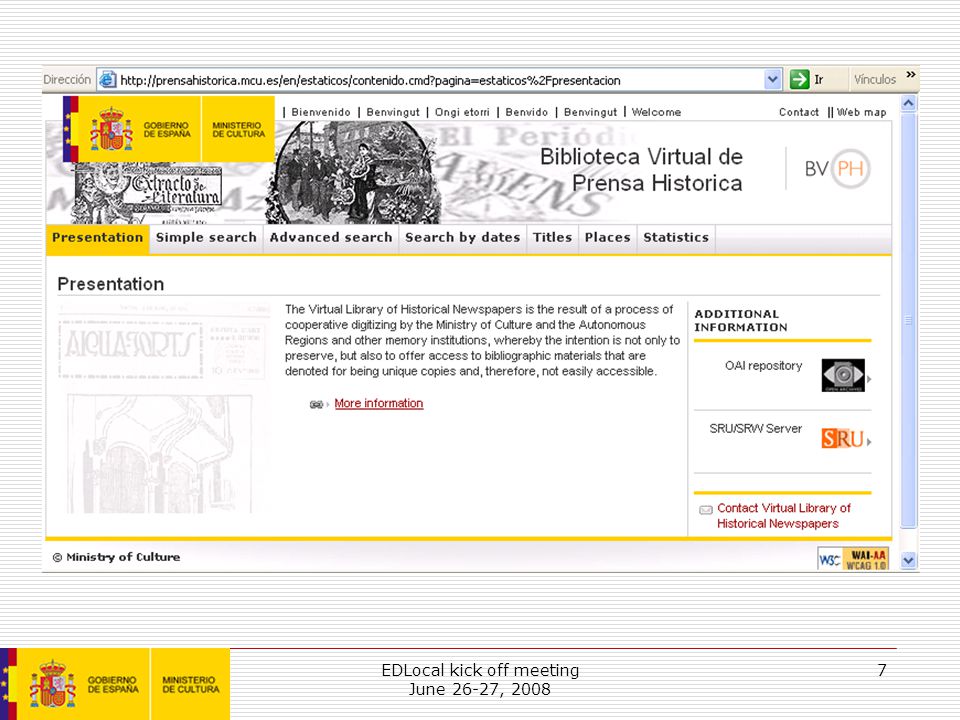Open Contact Virtual Library of Historical Newspapers link
The width and height of the screenshot is (960, 720).
pyautogui.click(x=784, y=516)
